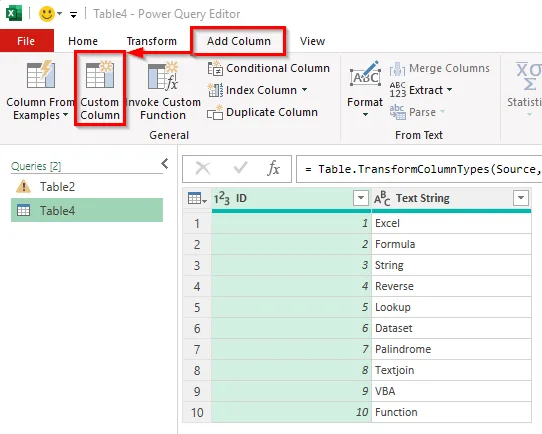542x434 pixels.
Task: Click the Excel application icon
Action: (14, 13)
